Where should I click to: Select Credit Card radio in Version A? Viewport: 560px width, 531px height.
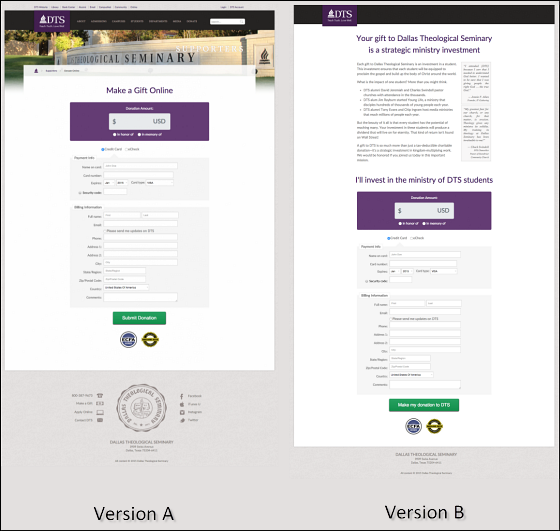point(103,149)
